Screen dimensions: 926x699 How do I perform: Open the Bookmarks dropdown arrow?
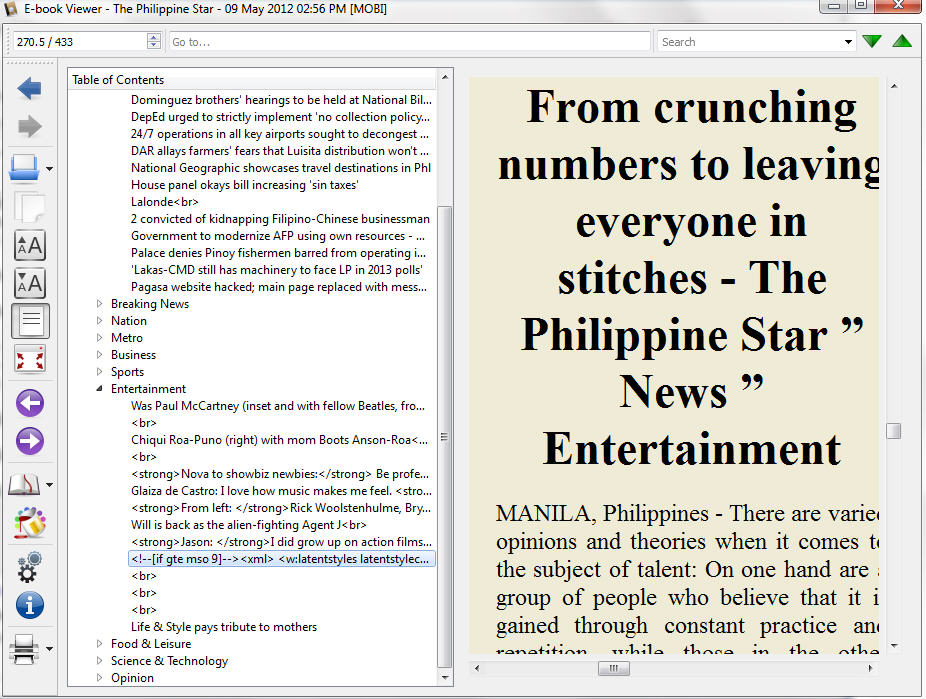(x=50, y=485)
